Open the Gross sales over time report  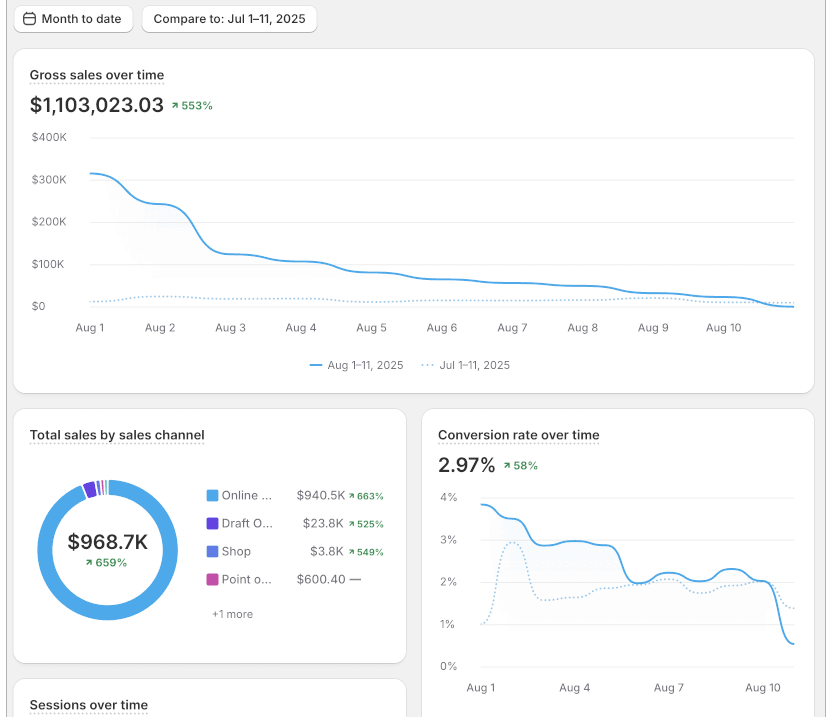click(x=97, y=75)
